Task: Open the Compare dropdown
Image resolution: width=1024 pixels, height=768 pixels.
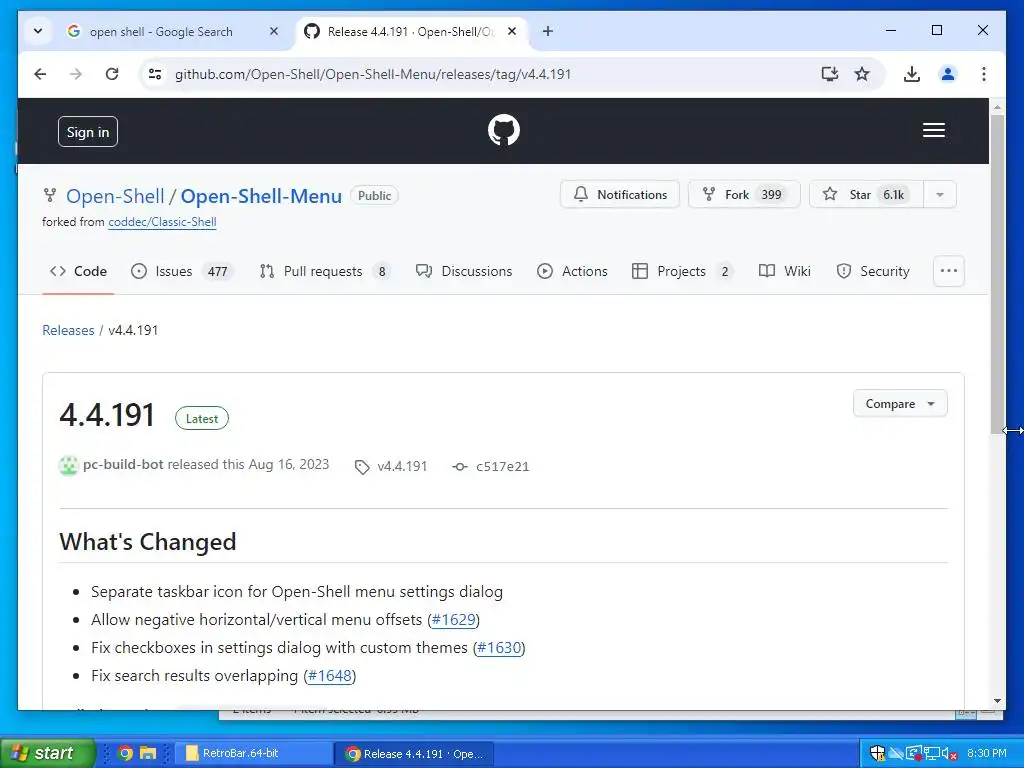Action: pyautogui.click(x=900, y=404)
